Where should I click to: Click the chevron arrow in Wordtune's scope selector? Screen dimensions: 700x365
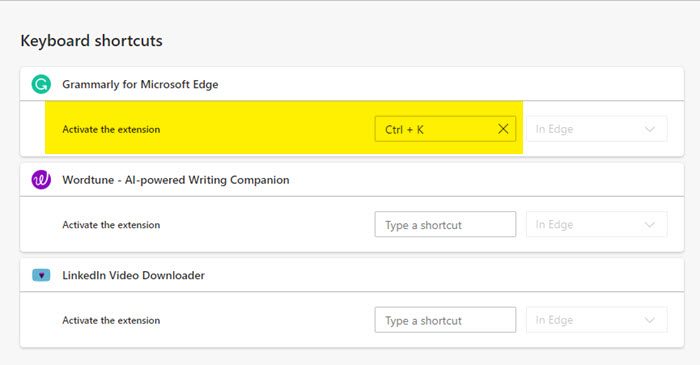[x=650, y=225]
